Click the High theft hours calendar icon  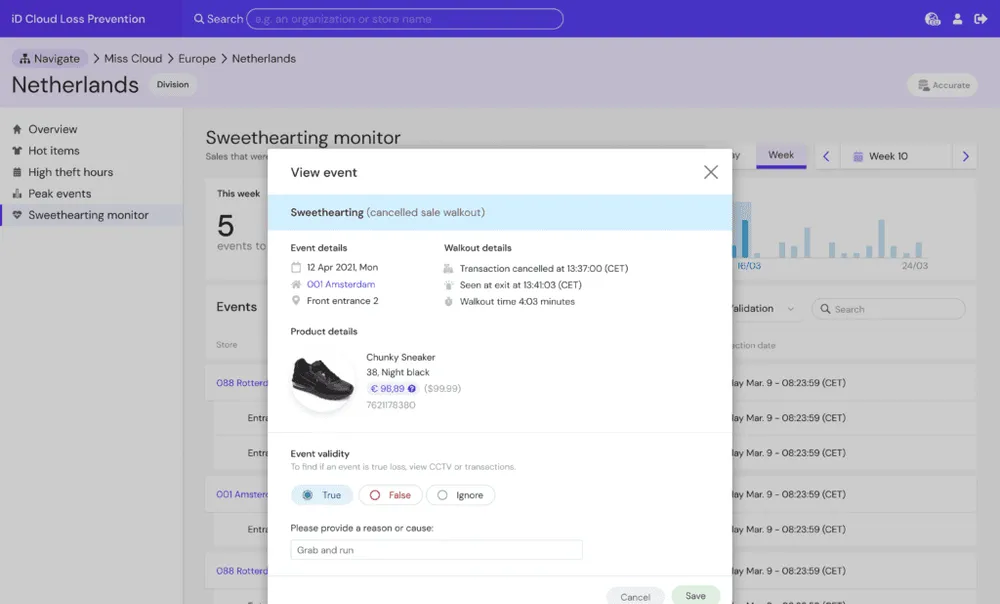(17, 172)
